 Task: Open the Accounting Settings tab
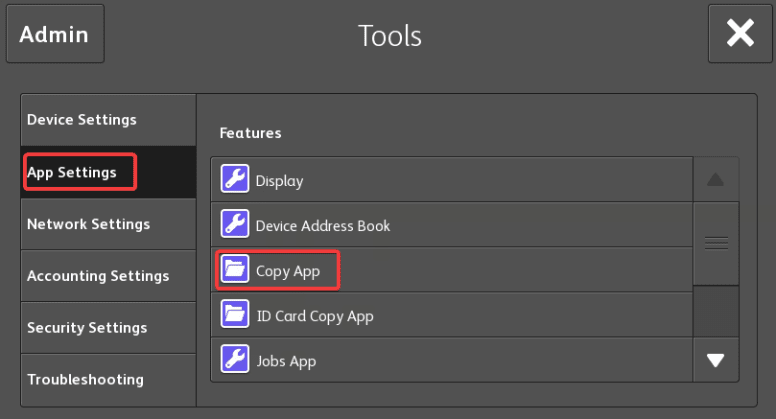coord(98,276)
